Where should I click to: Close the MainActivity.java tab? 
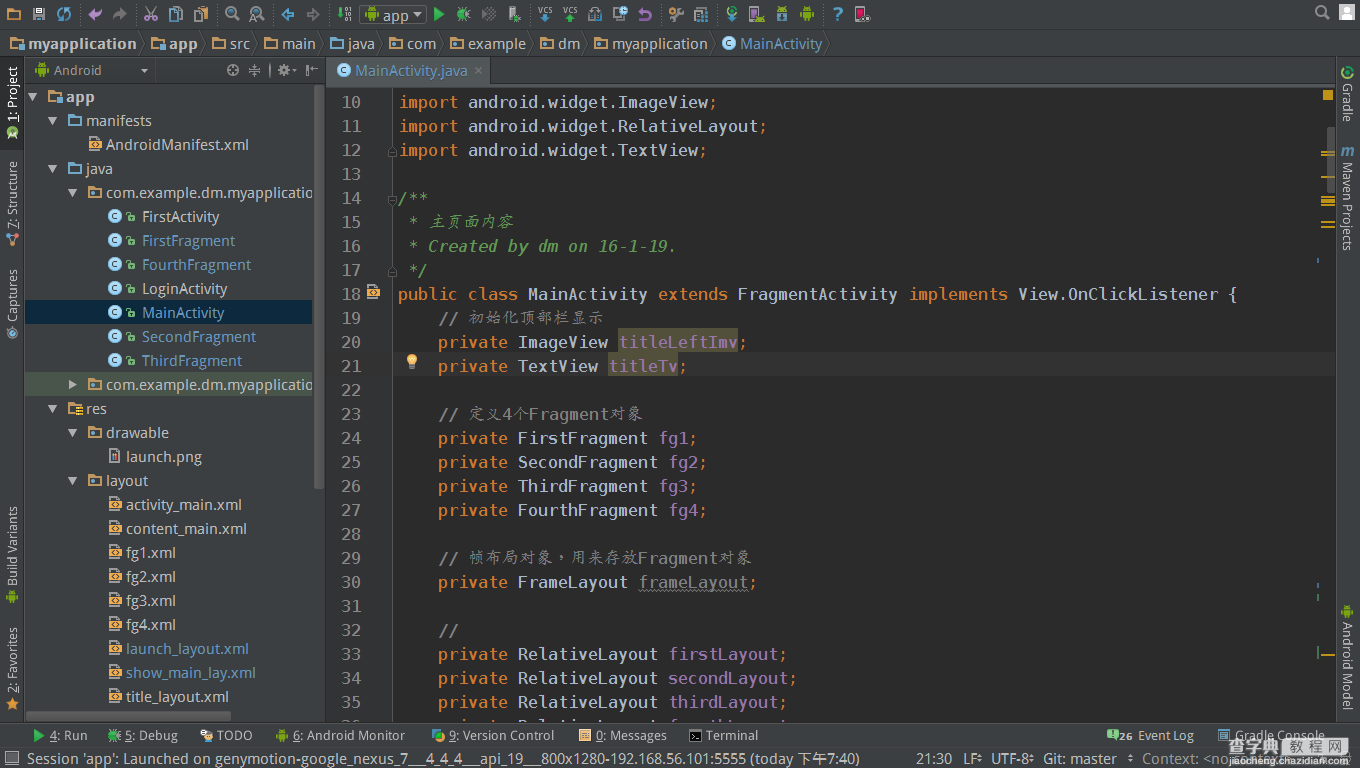[479, 70]
